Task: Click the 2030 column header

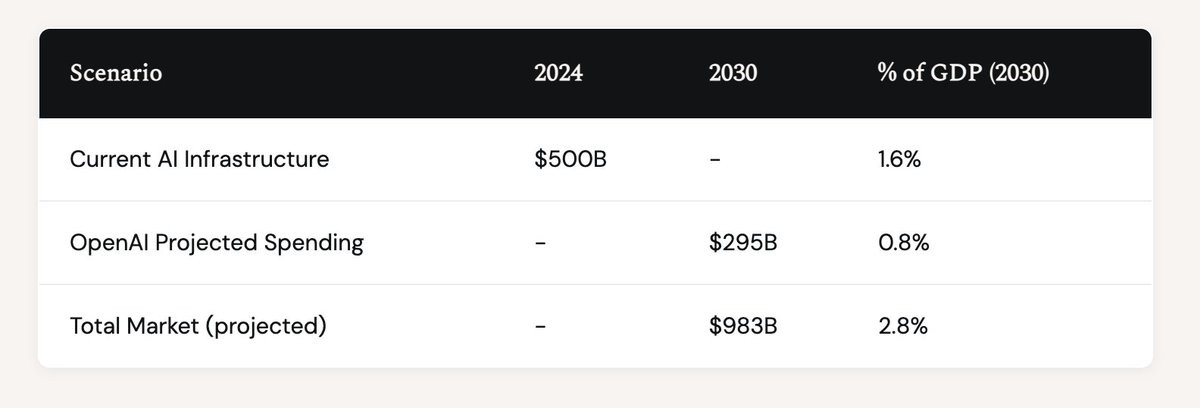Action: coord(730,74)
